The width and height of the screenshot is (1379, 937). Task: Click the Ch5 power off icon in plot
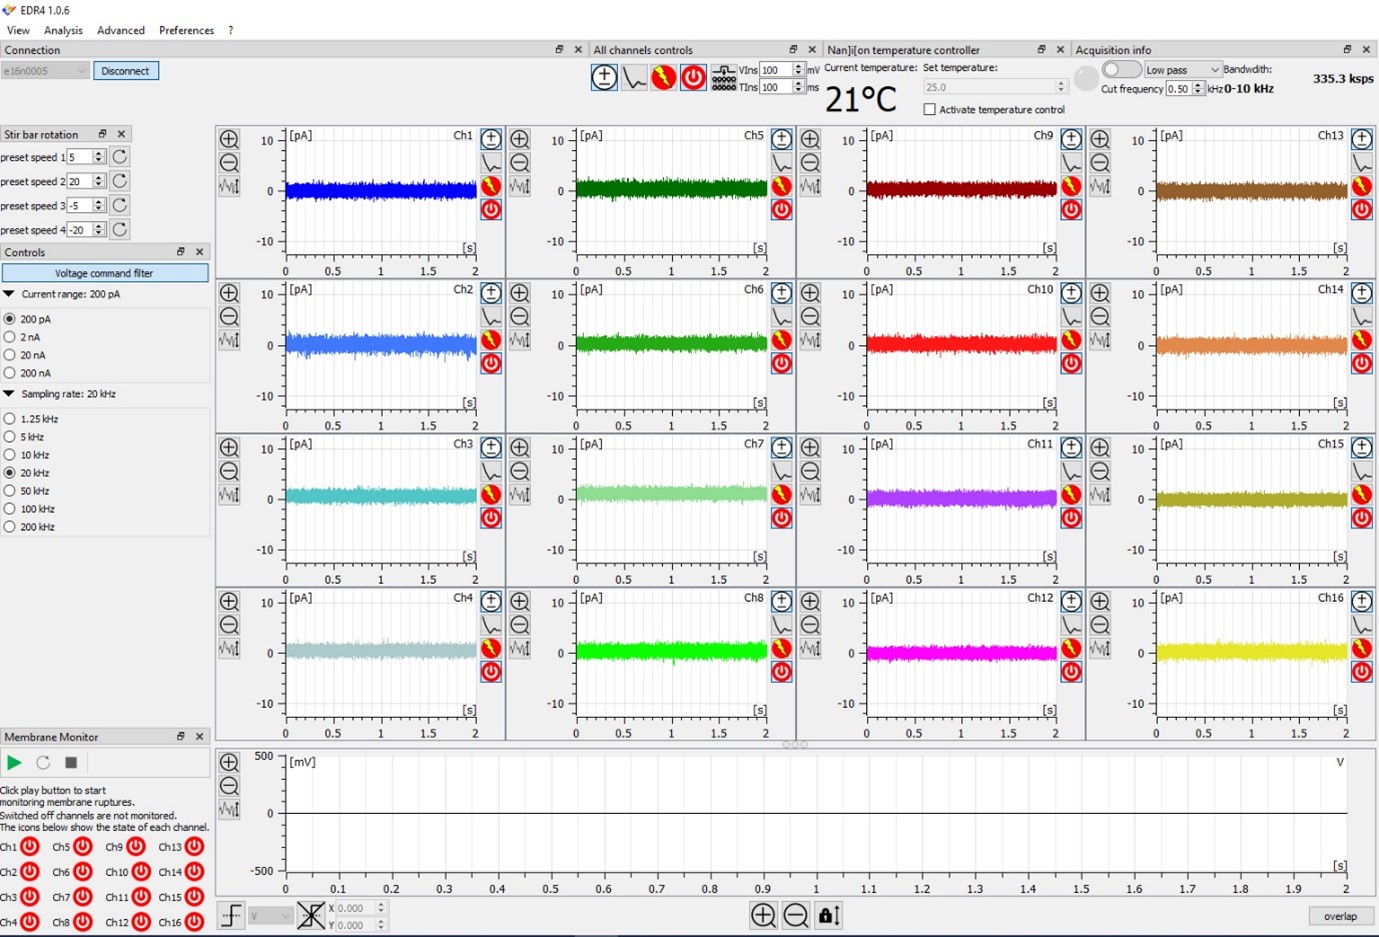click(782, 210)
